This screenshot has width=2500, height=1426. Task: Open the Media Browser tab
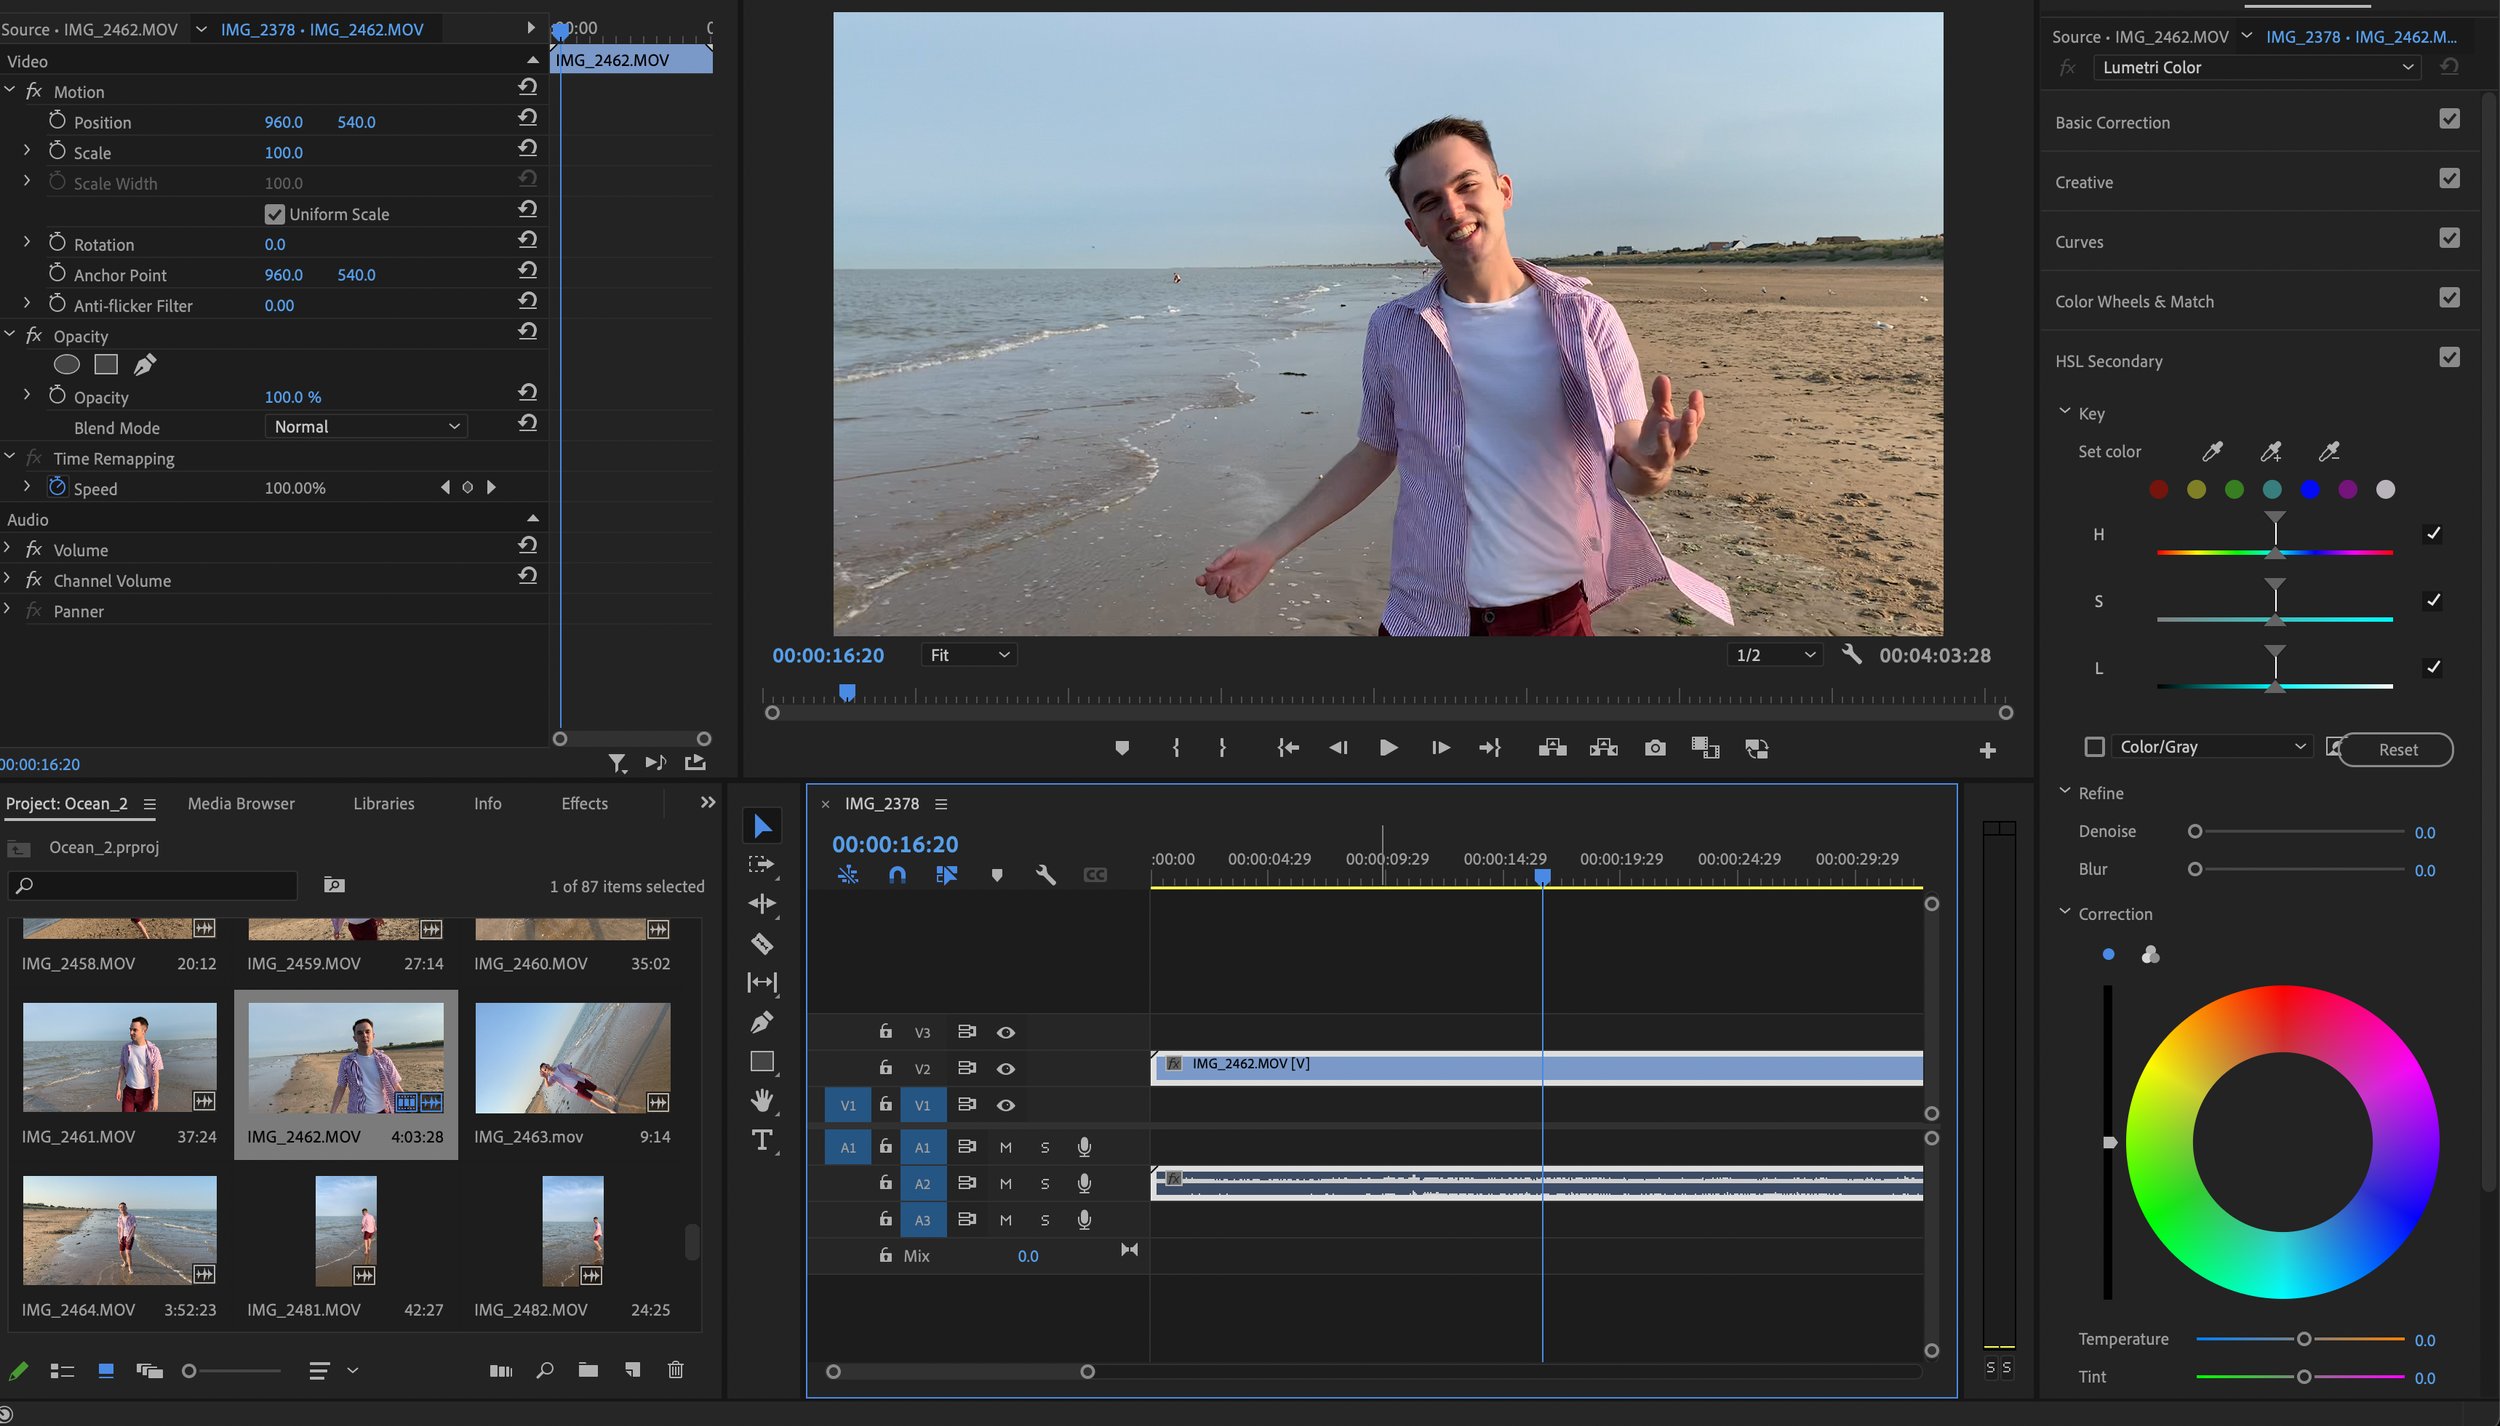coord(241,803)
